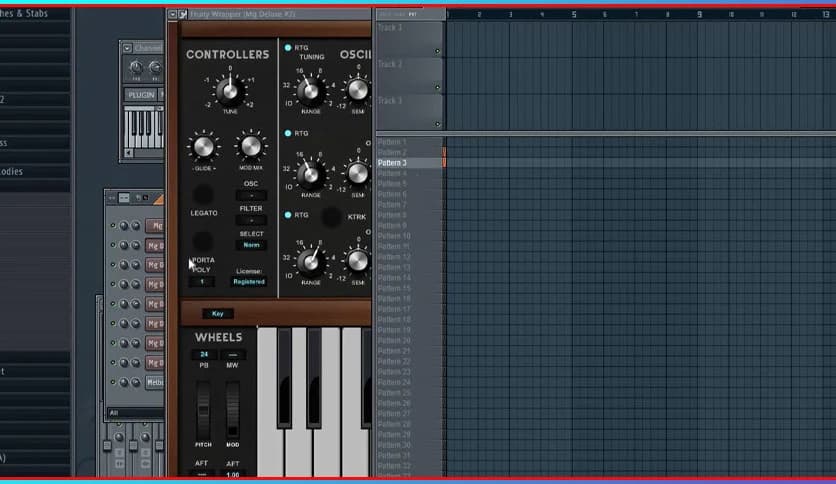Click the TUNE knob in Controllers

(x=230, y=91)
